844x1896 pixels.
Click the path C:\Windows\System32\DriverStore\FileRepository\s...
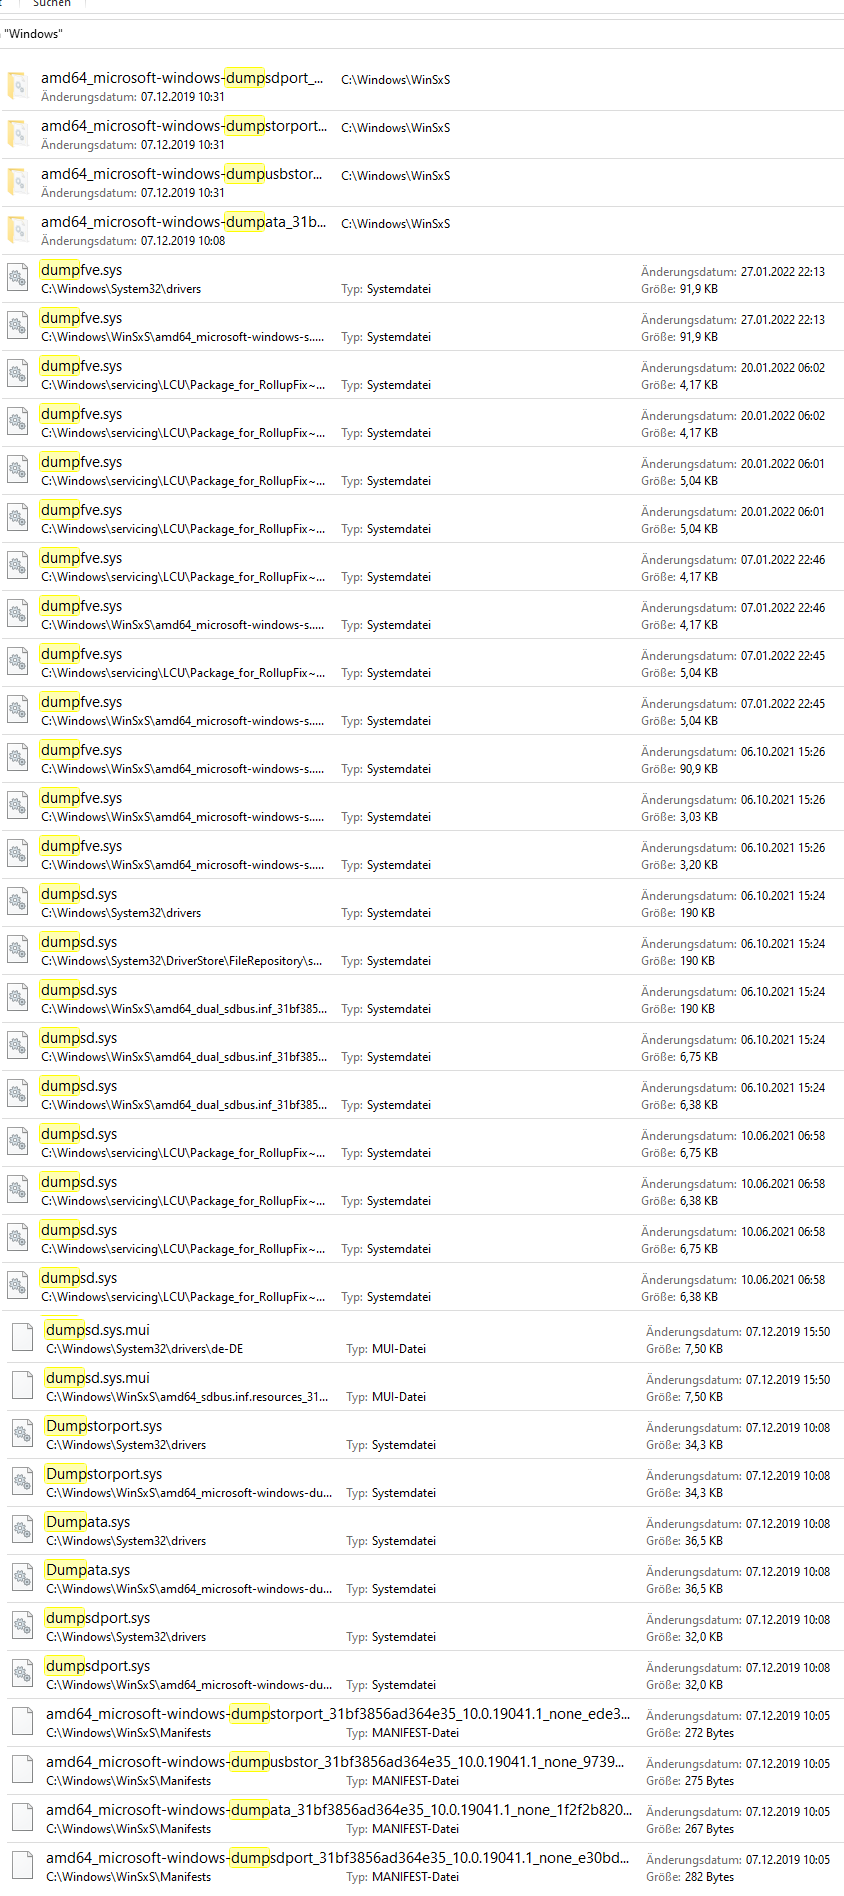(182, 961)
